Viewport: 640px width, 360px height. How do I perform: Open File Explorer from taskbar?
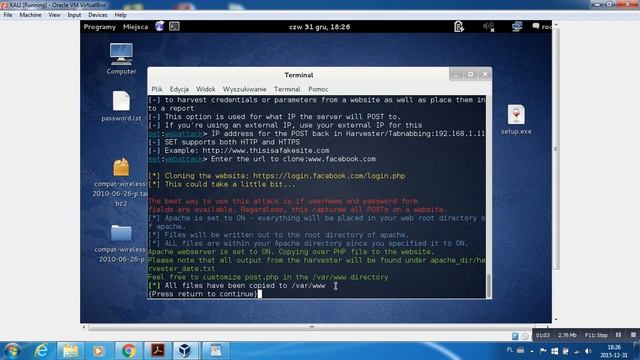(70, 351)
